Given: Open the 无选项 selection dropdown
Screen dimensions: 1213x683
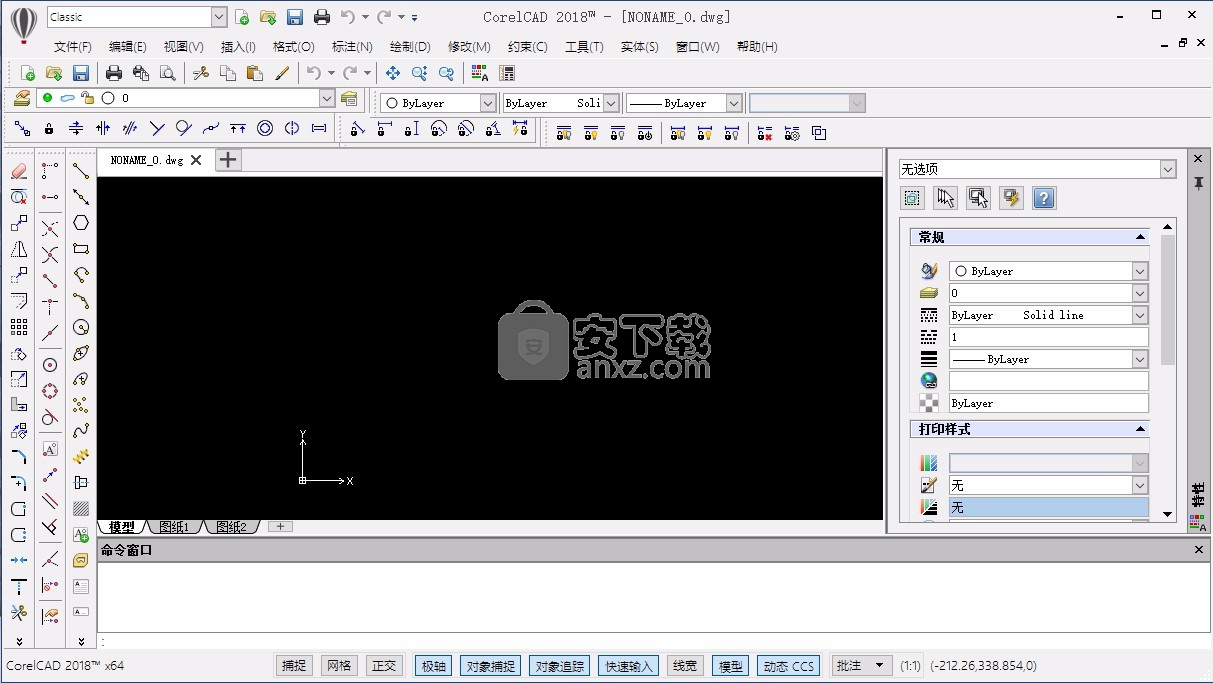Looking at the screenshot, I should click(1168, 169).
